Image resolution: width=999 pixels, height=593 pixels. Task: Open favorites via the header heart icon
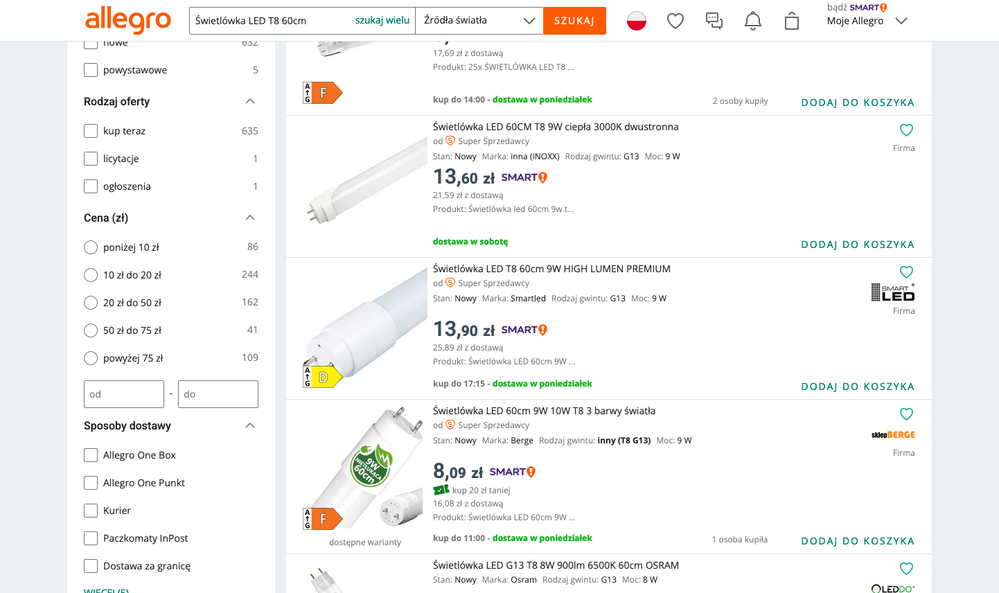(676, 21)
